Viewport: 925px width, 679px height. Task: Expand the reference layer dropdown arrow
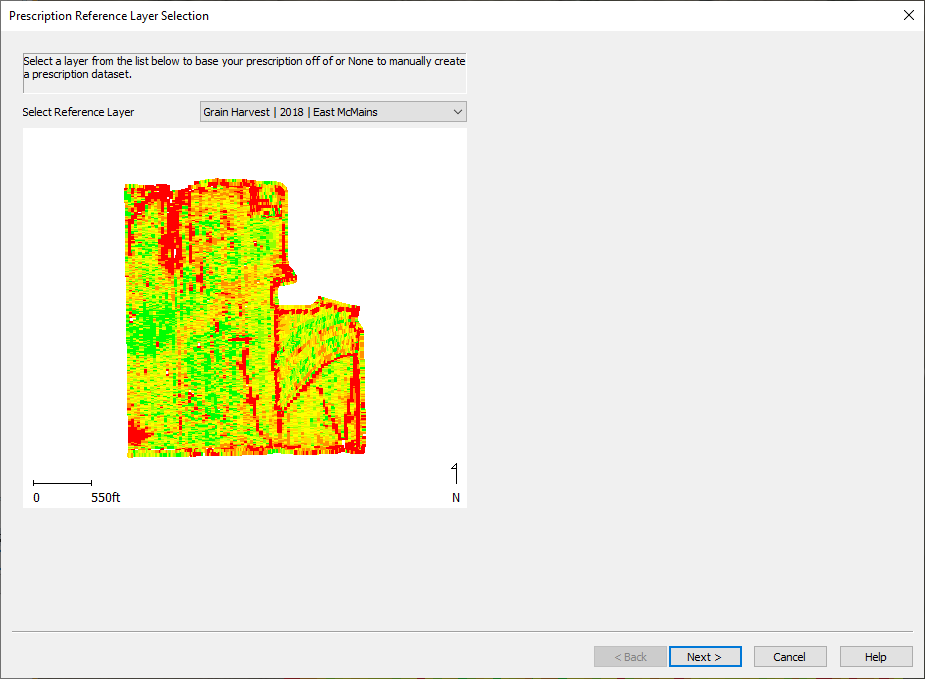(x=457, y=112)
